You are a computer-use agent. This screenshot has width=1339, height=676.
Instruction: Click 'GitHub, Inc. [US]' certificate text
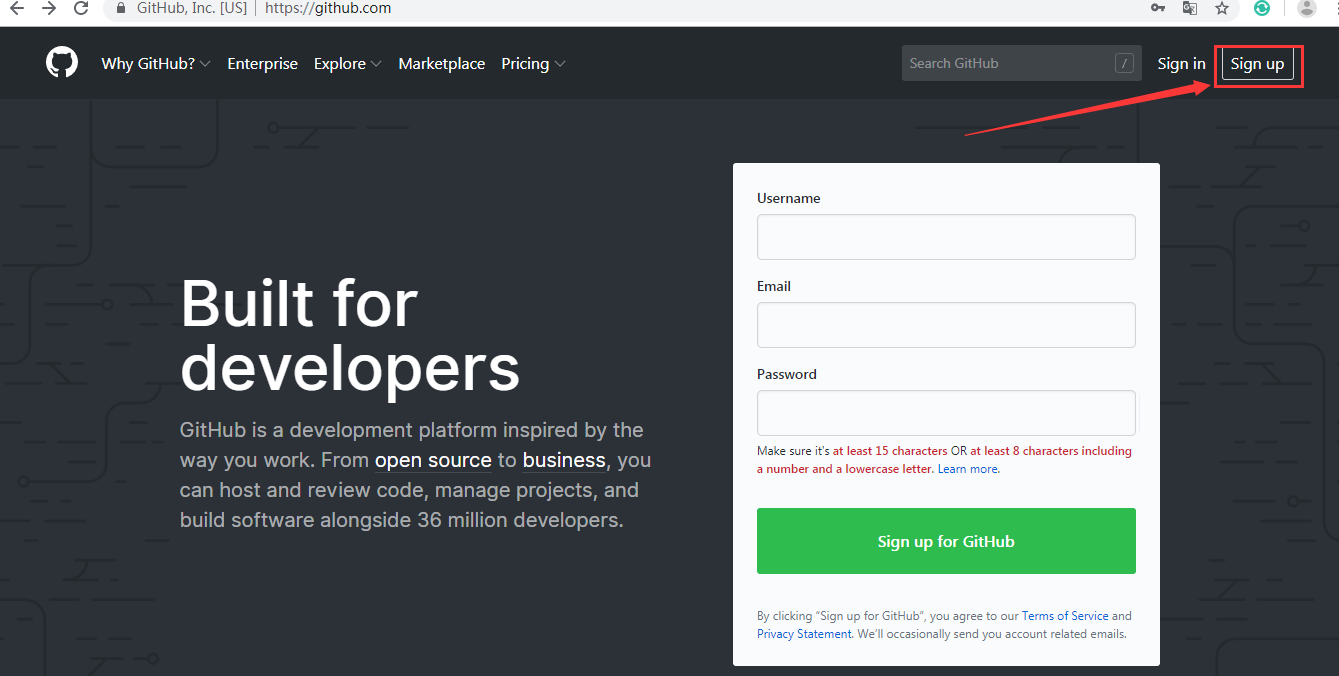coord(190,8)
